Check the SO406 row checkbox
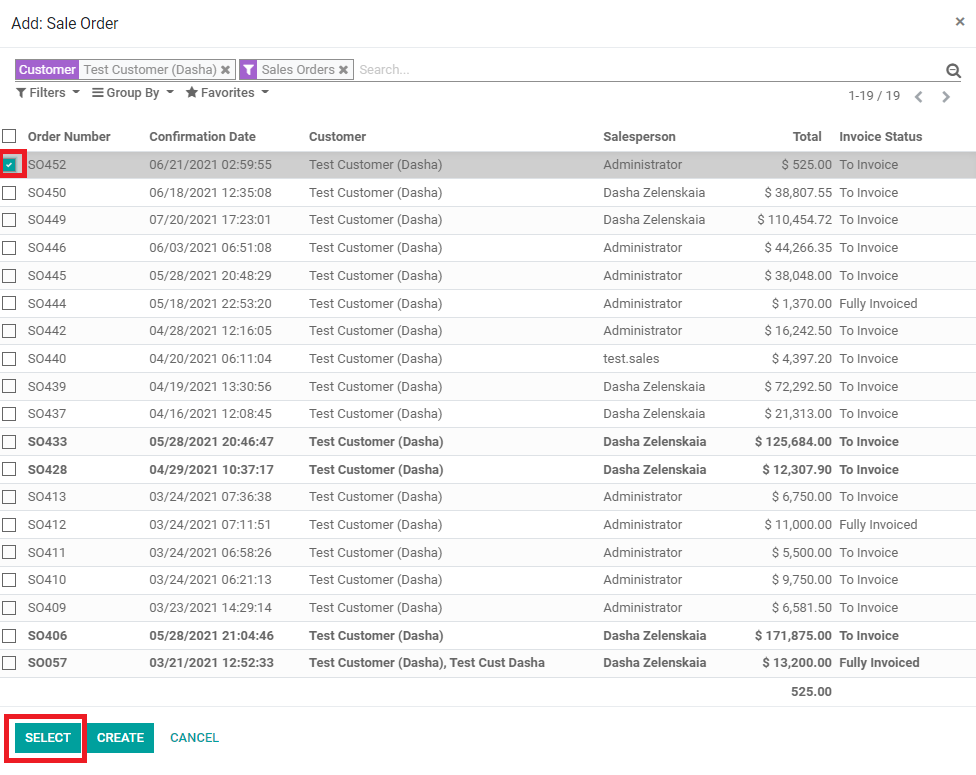This screenshot has height=775, width=976. 9,636
